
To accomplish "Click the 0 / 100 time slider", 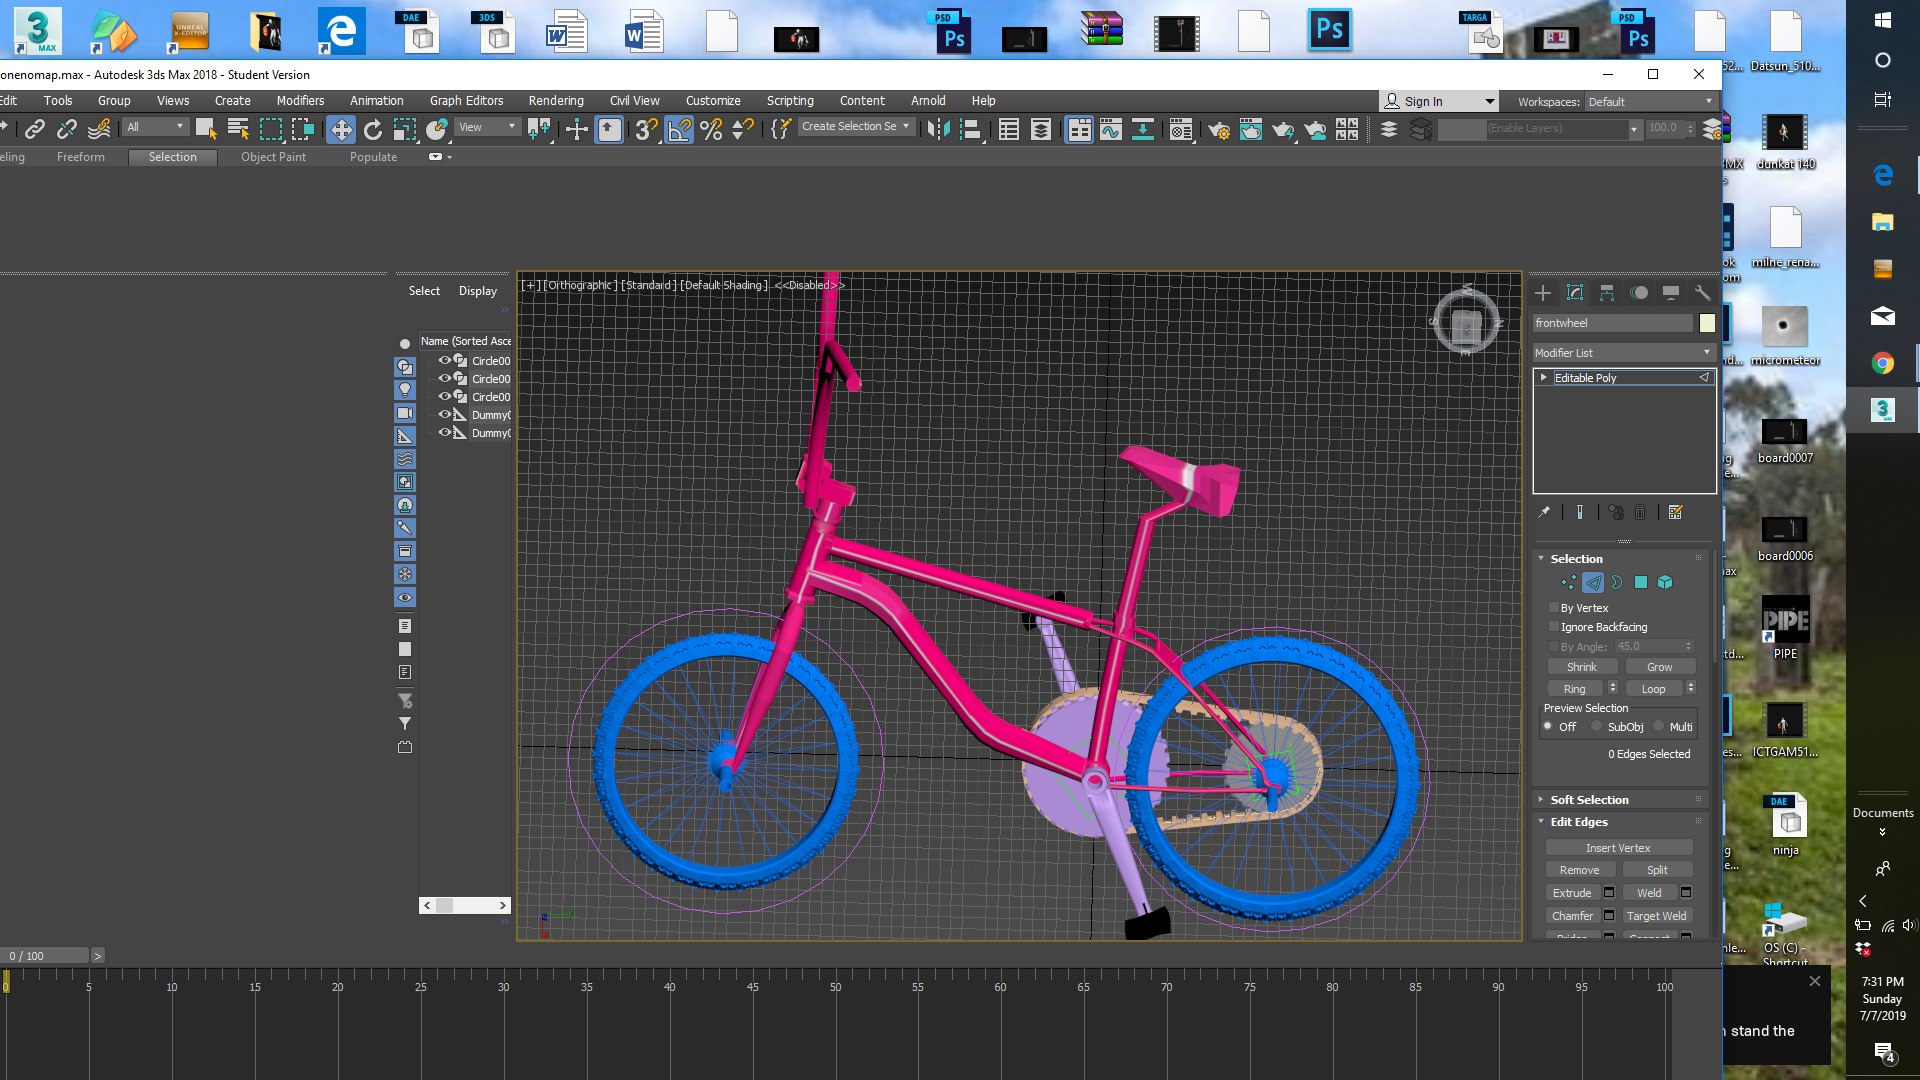I will click(x=46, y=956).
